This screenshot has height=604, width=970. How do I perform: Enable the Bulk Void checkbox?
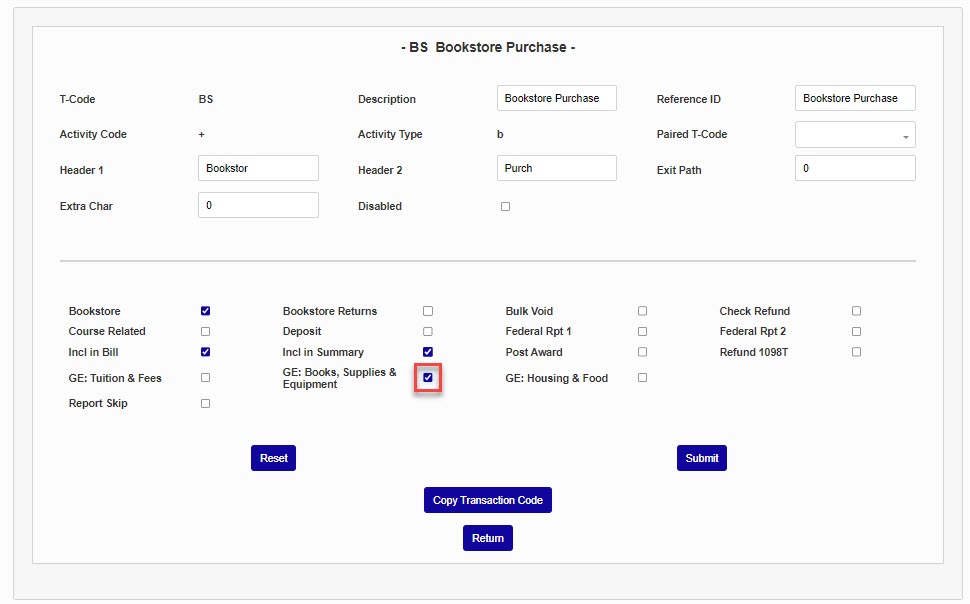pyautogui.click(x=642, y=311)
